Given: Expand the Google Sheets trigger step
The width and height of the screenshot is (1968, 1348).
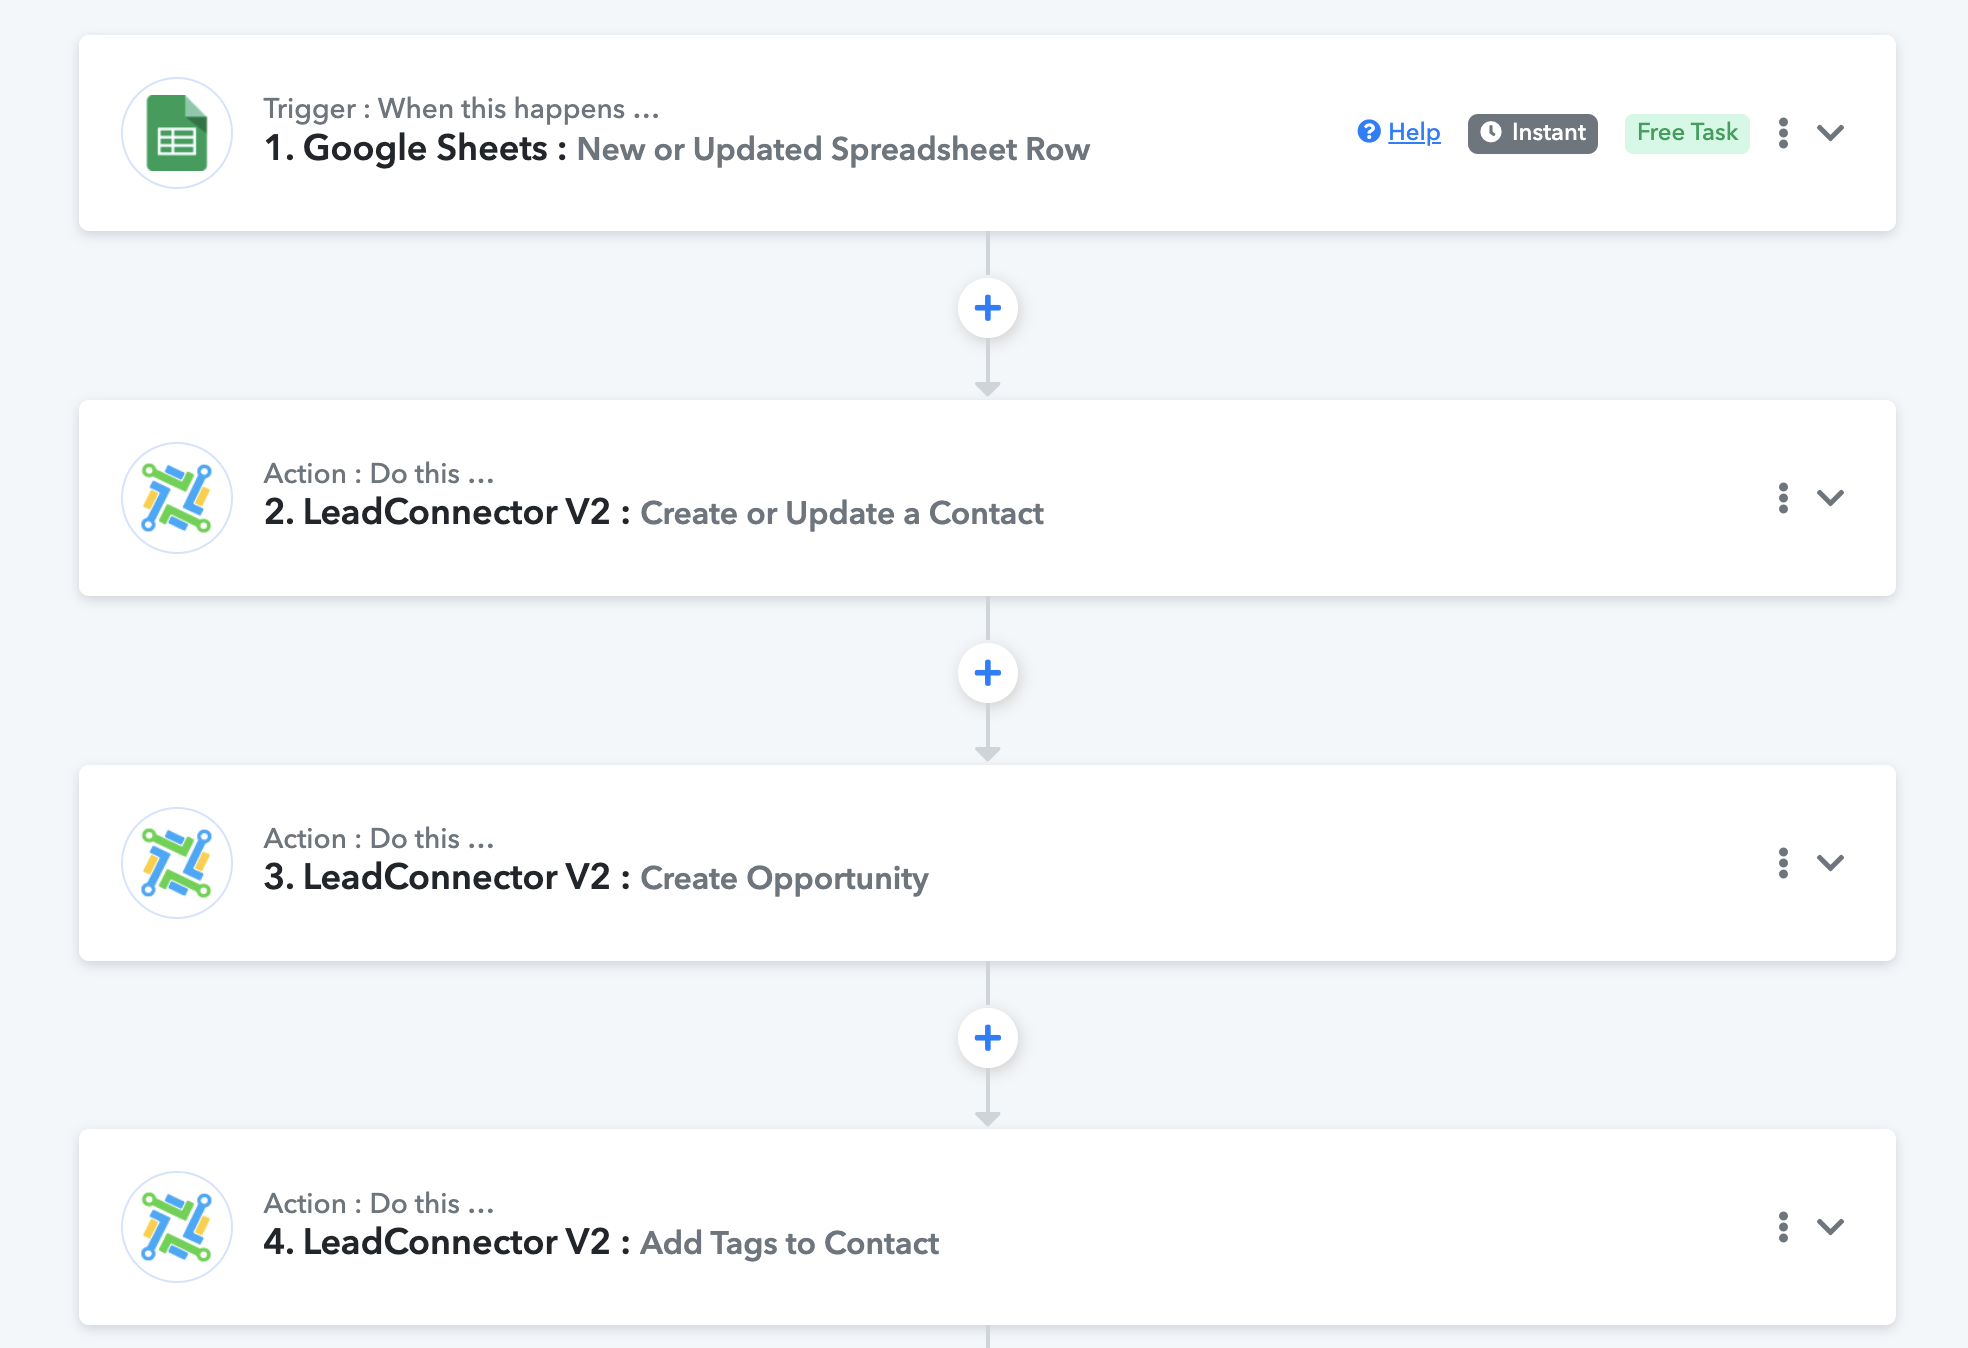Looking at the screenshot, I should coord(1830,133).
